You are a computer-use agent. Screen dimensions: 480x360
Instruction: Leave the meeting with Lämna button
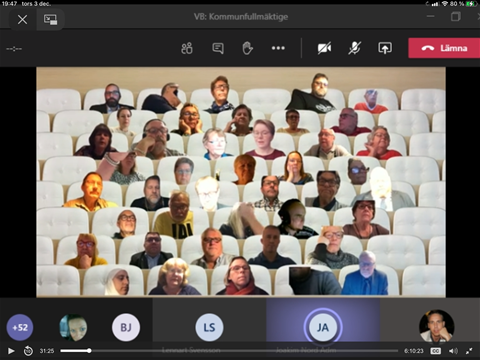444,48
